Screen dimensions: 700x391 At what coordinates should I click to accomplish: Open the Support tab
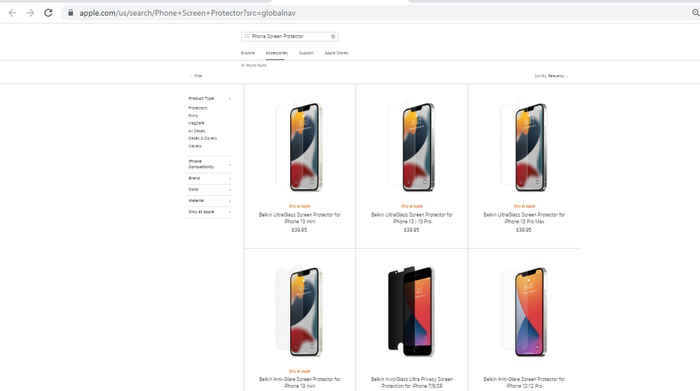click(306, 53)
